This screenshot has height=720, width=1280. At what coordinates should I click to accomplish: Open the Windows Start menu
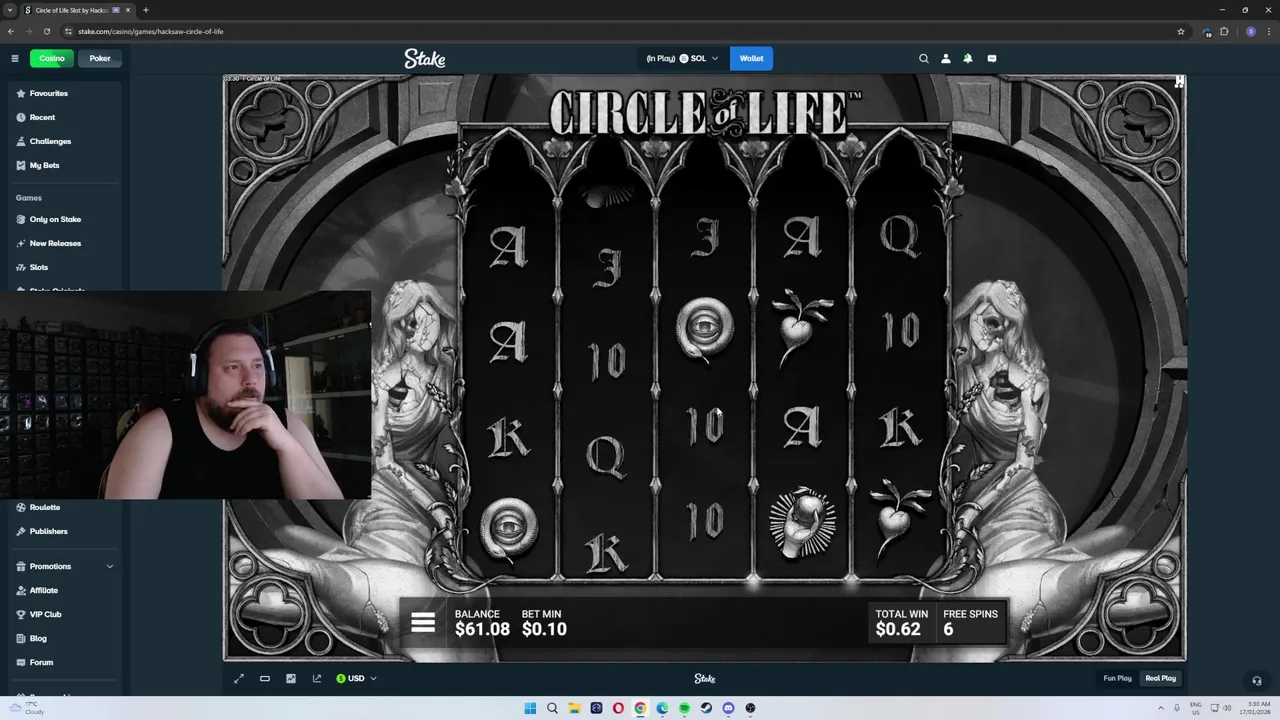(x=530, y=708)
